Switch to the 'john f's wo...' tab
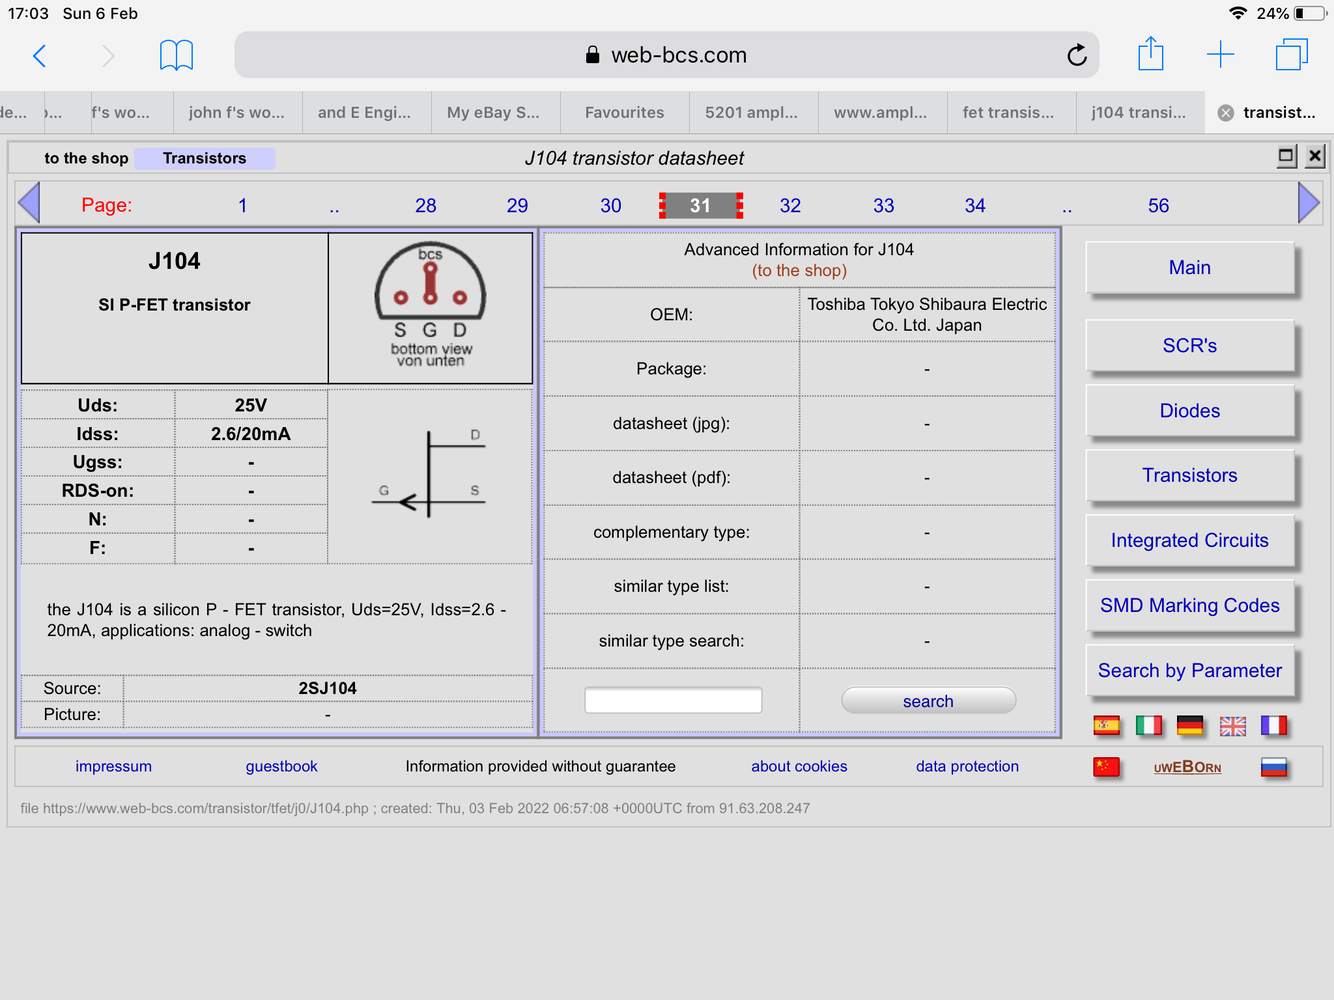 click(x=237, y=112)
